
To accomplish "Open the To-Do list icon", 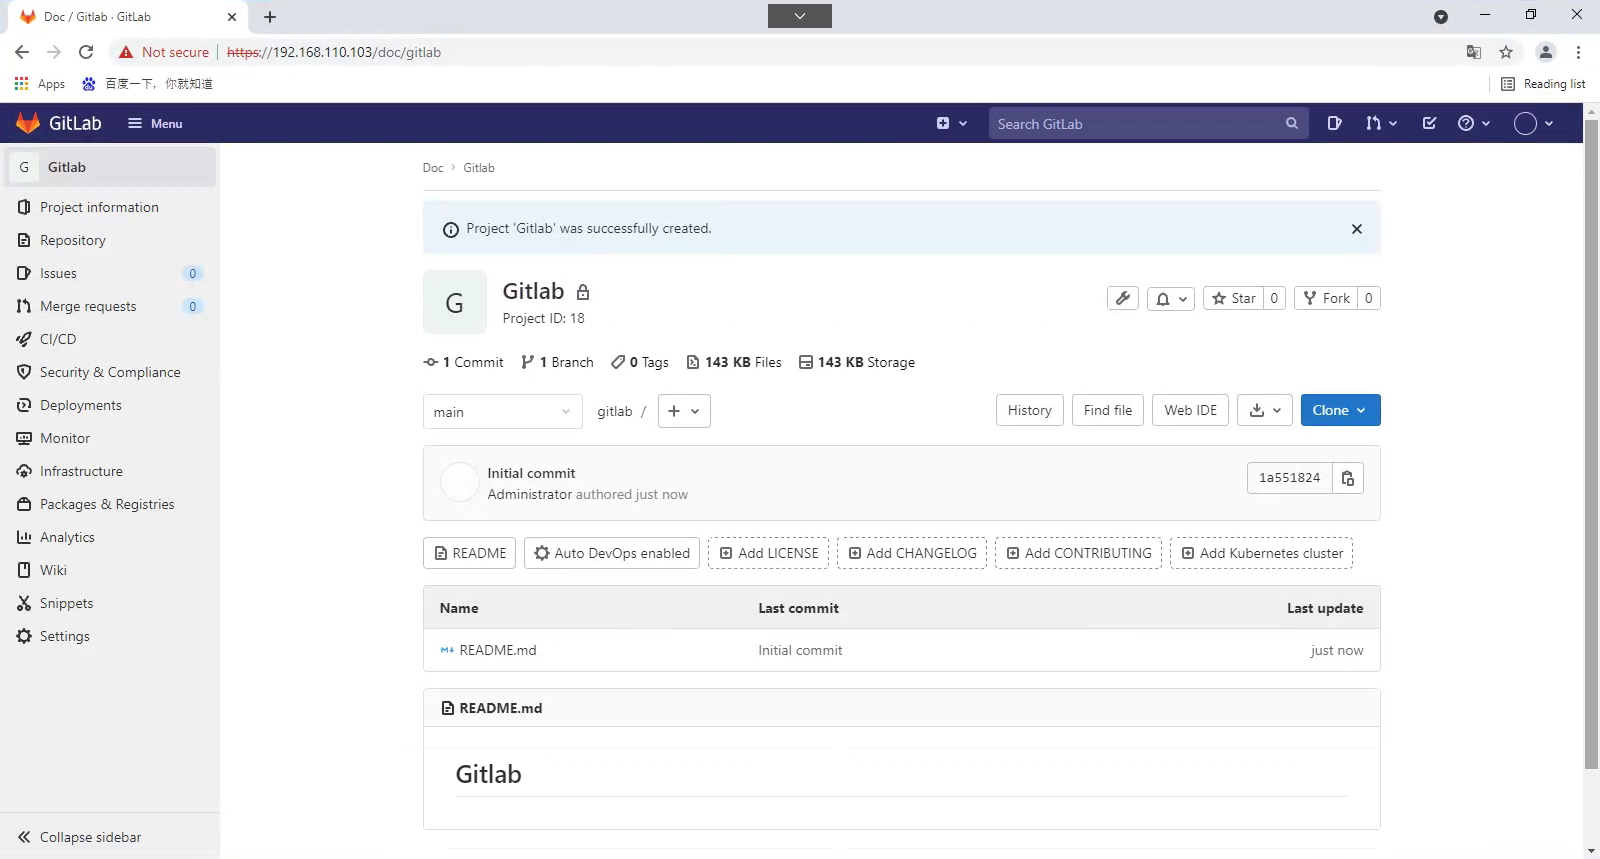I will [1429, 123].
